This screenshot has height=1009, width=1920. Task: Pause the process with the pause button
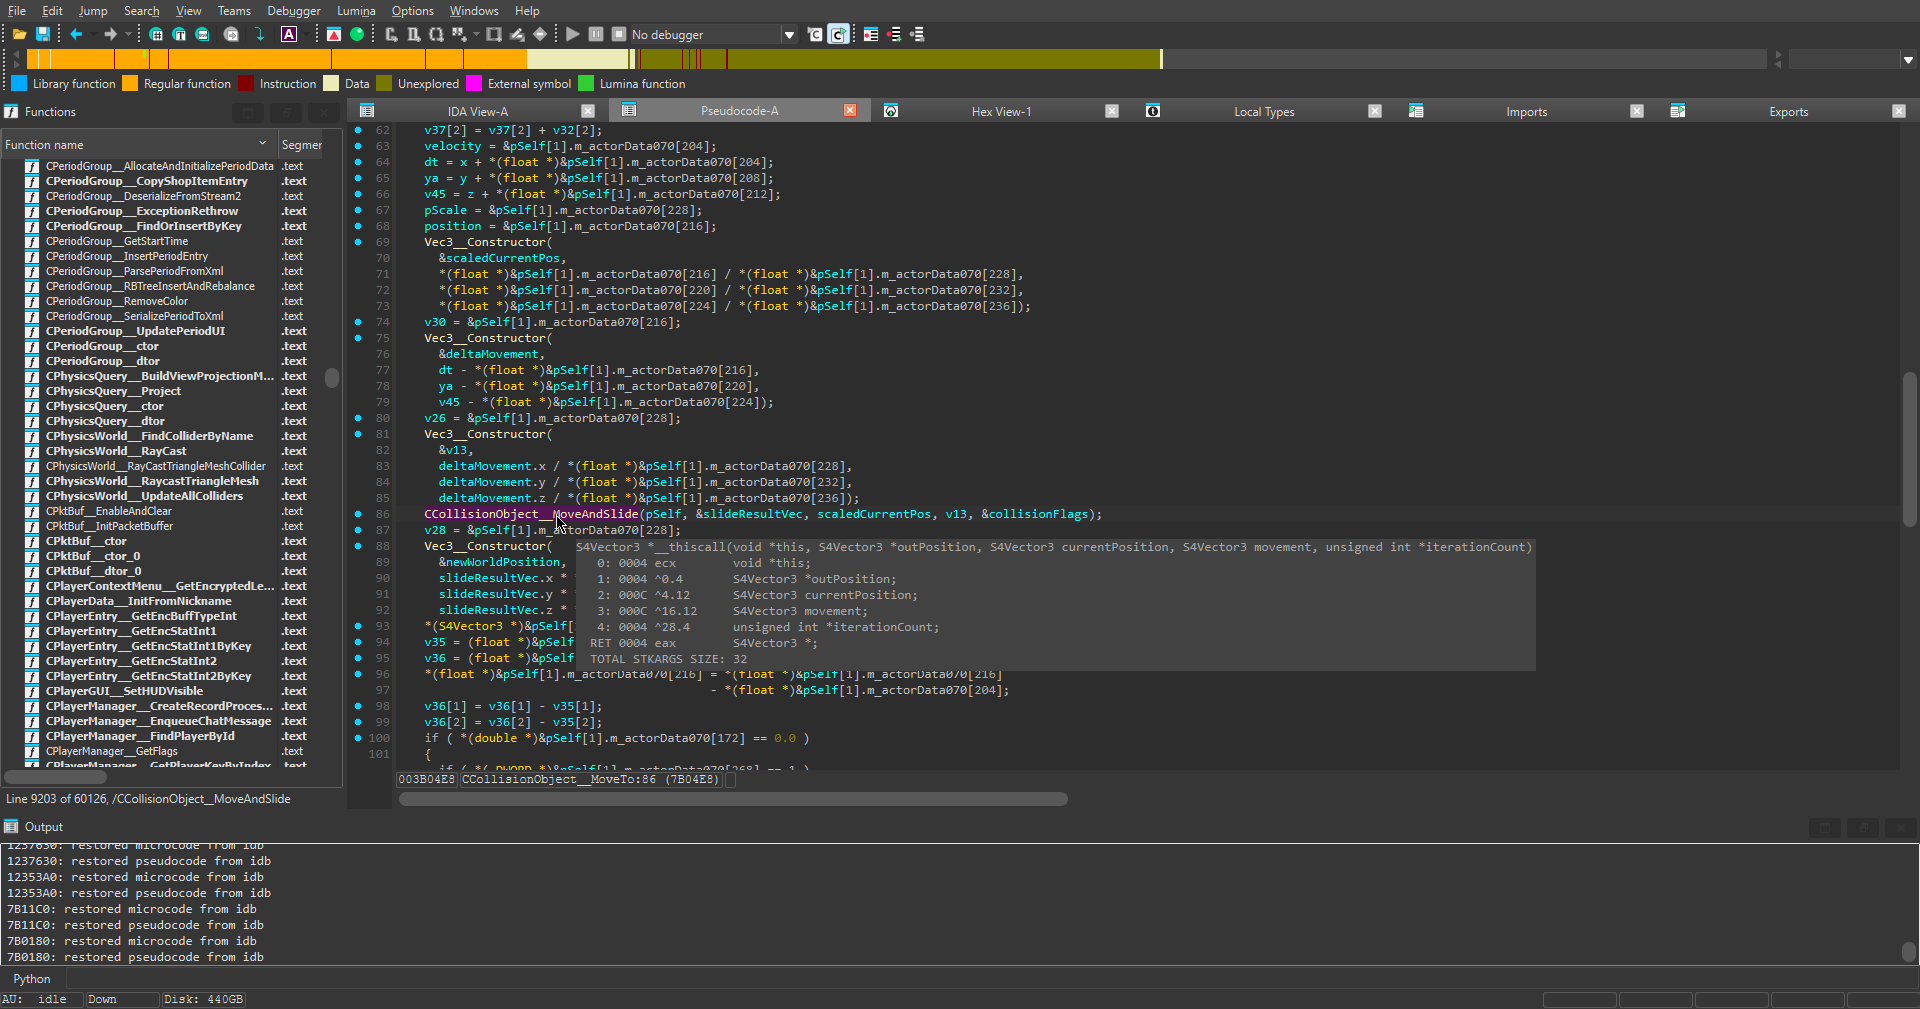596,34
